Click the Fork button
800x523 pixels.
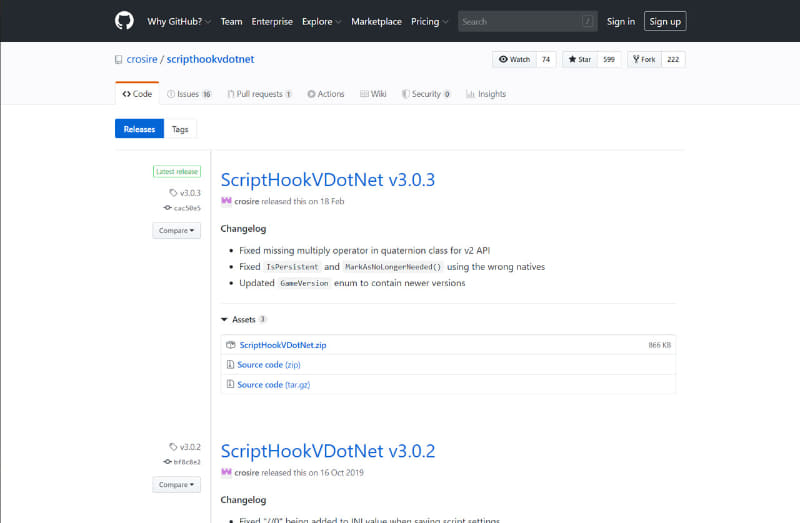(x=644, y=59)
